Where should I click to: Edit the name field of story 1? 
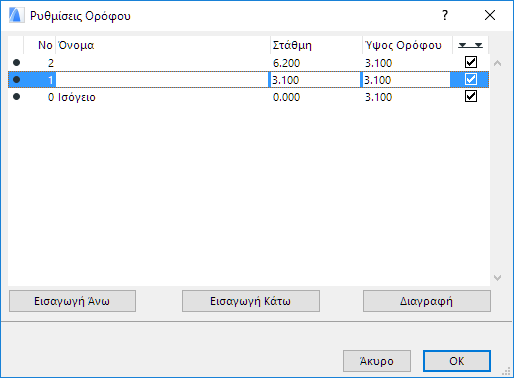point(162,80)
